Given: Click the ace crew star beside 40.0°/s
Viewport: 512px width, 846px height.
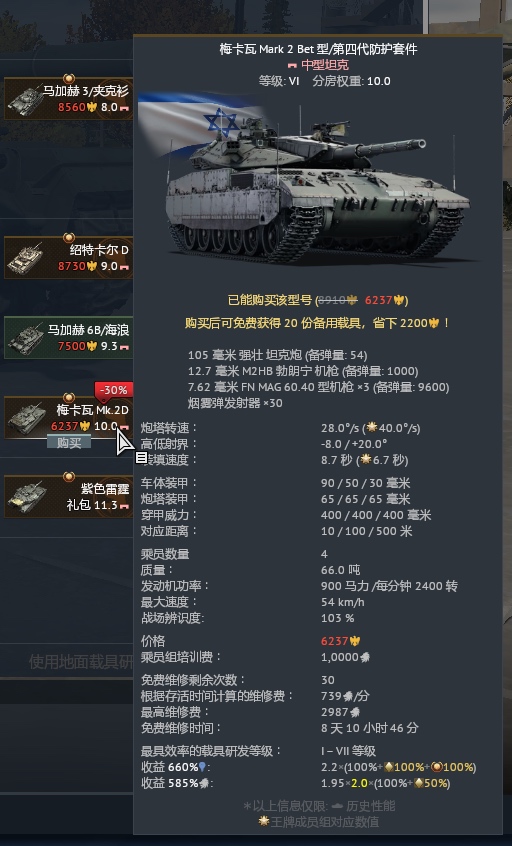Looking at the screenshot, I should coord(372,427).
